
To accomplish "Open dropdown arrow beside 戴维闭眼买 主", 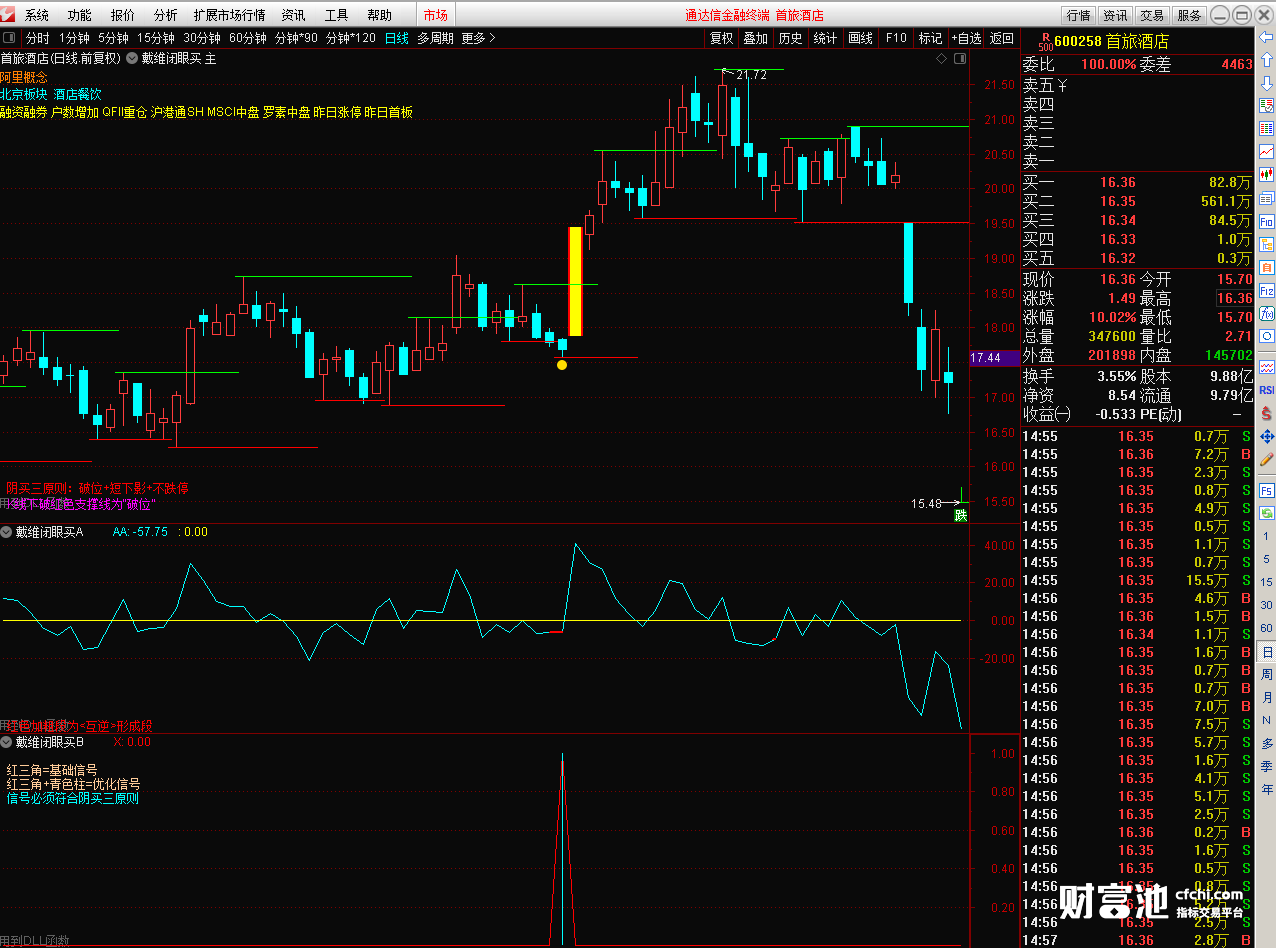I will coord(133,59).
